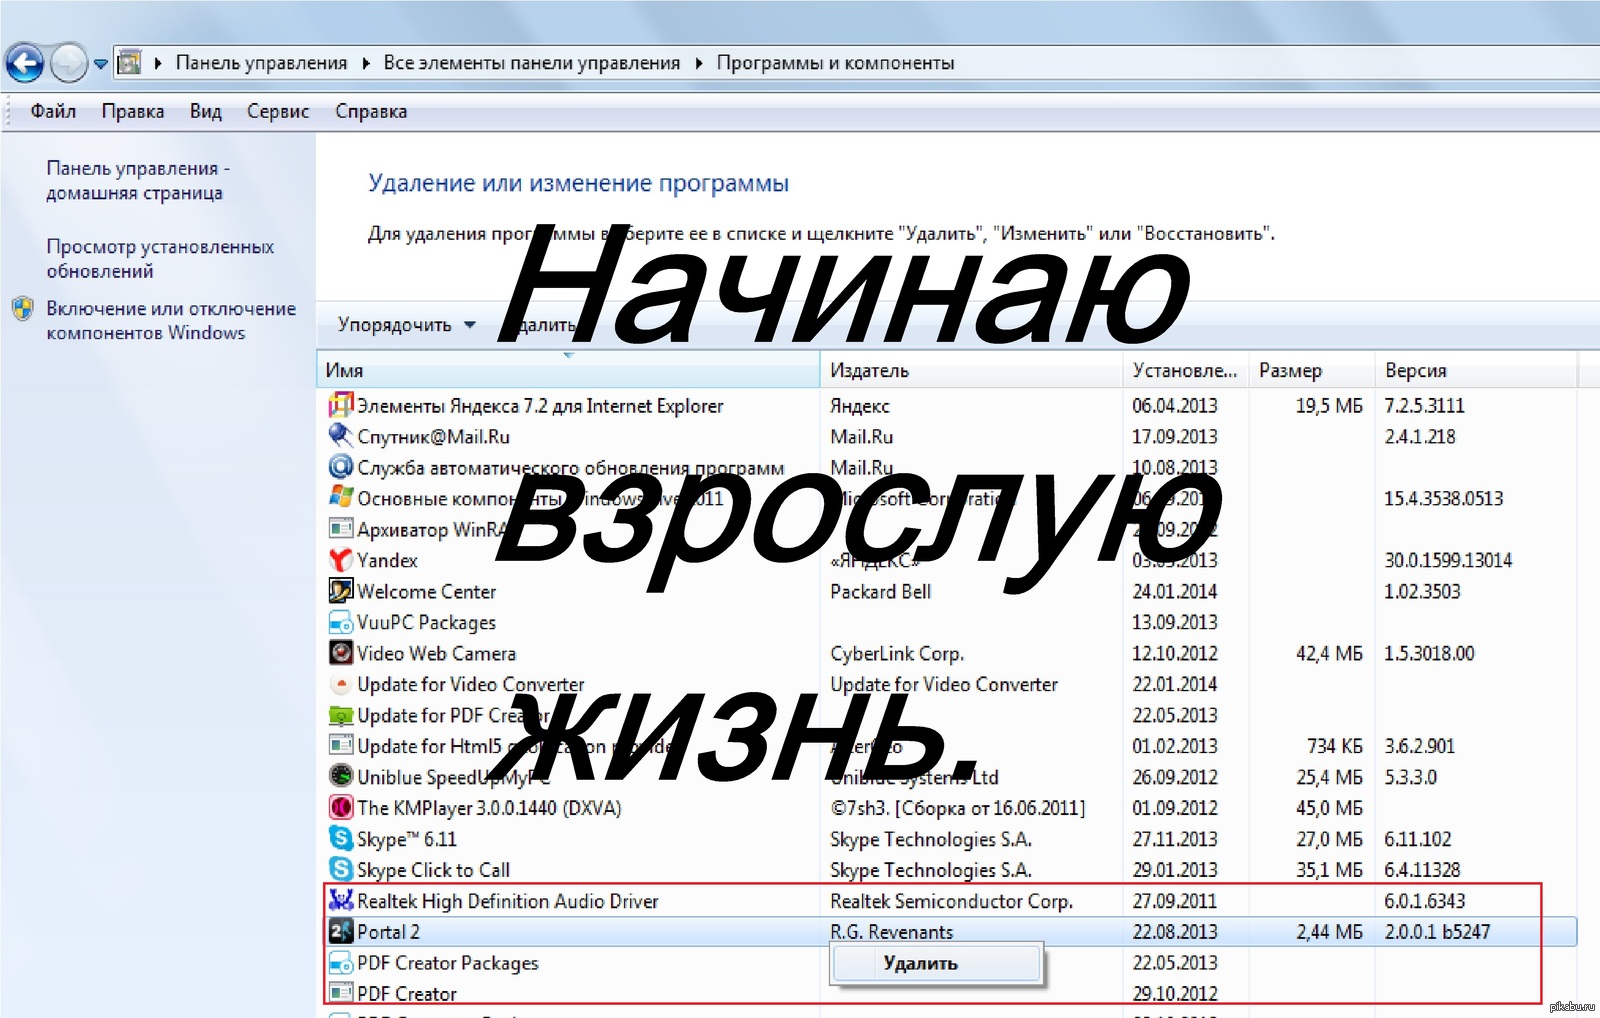Viewport: 1600px width, 1018px height.
Task: Sort list by Издатель column header
Action: tap(869, 370)
